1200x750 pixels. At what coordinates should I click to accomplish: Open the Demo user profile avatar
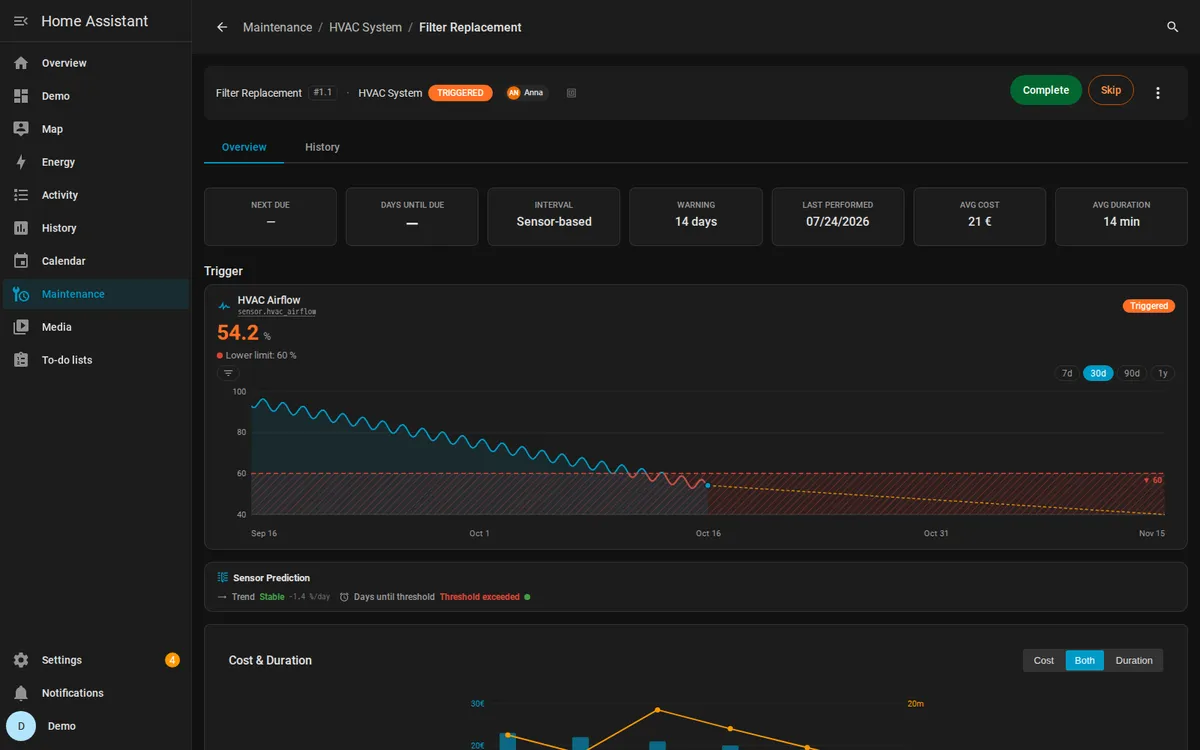21,726
